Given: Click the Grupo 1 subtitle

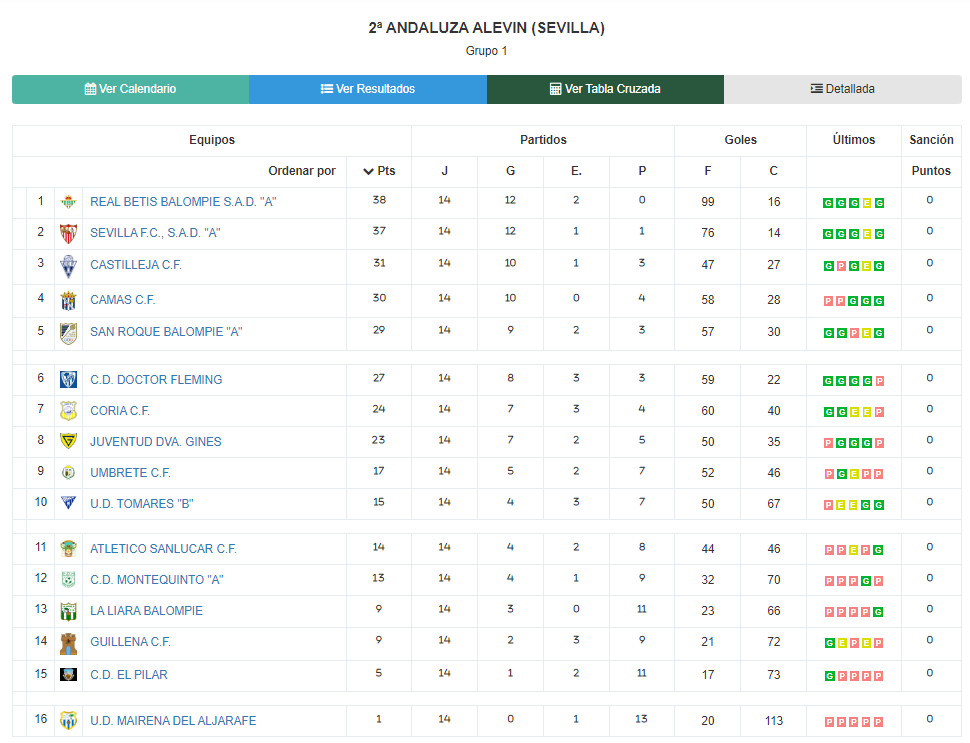Looking at the screenshot, I should tap(486, 51).
